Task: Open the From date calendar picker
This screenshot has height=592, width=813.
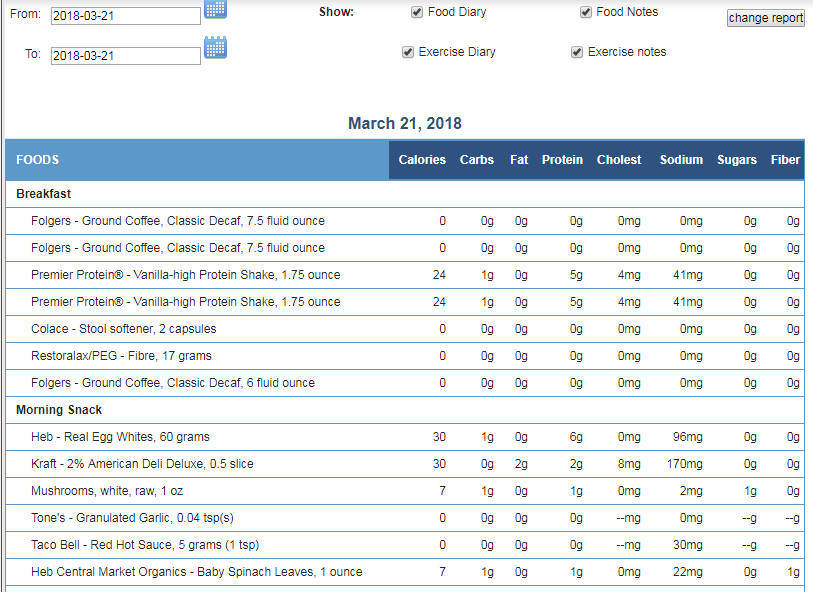Action: (x=215, y=9)
